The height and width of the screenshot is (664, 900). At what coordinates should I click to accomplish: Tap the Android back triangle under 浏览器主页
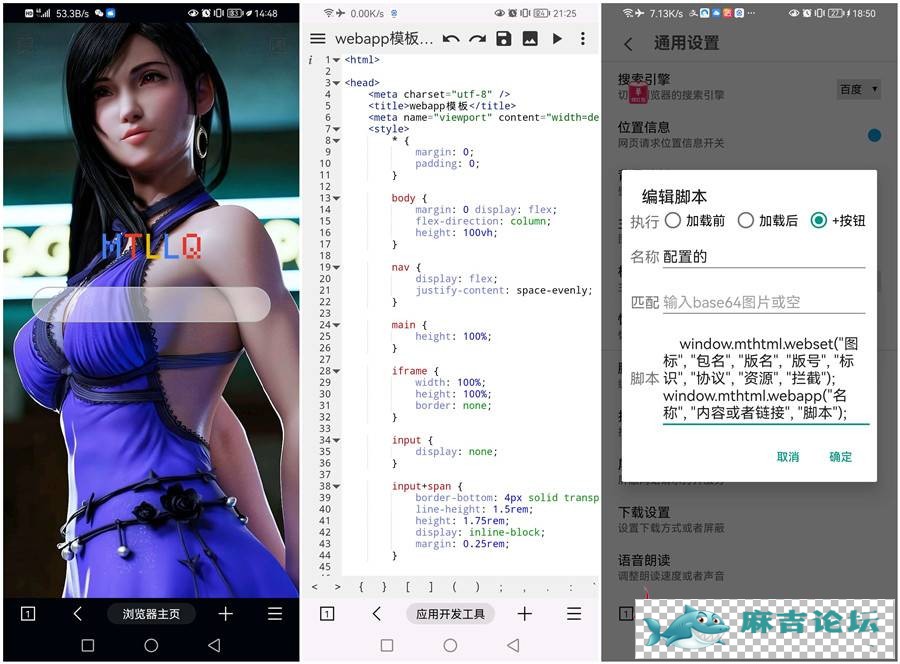coord(214,646)
